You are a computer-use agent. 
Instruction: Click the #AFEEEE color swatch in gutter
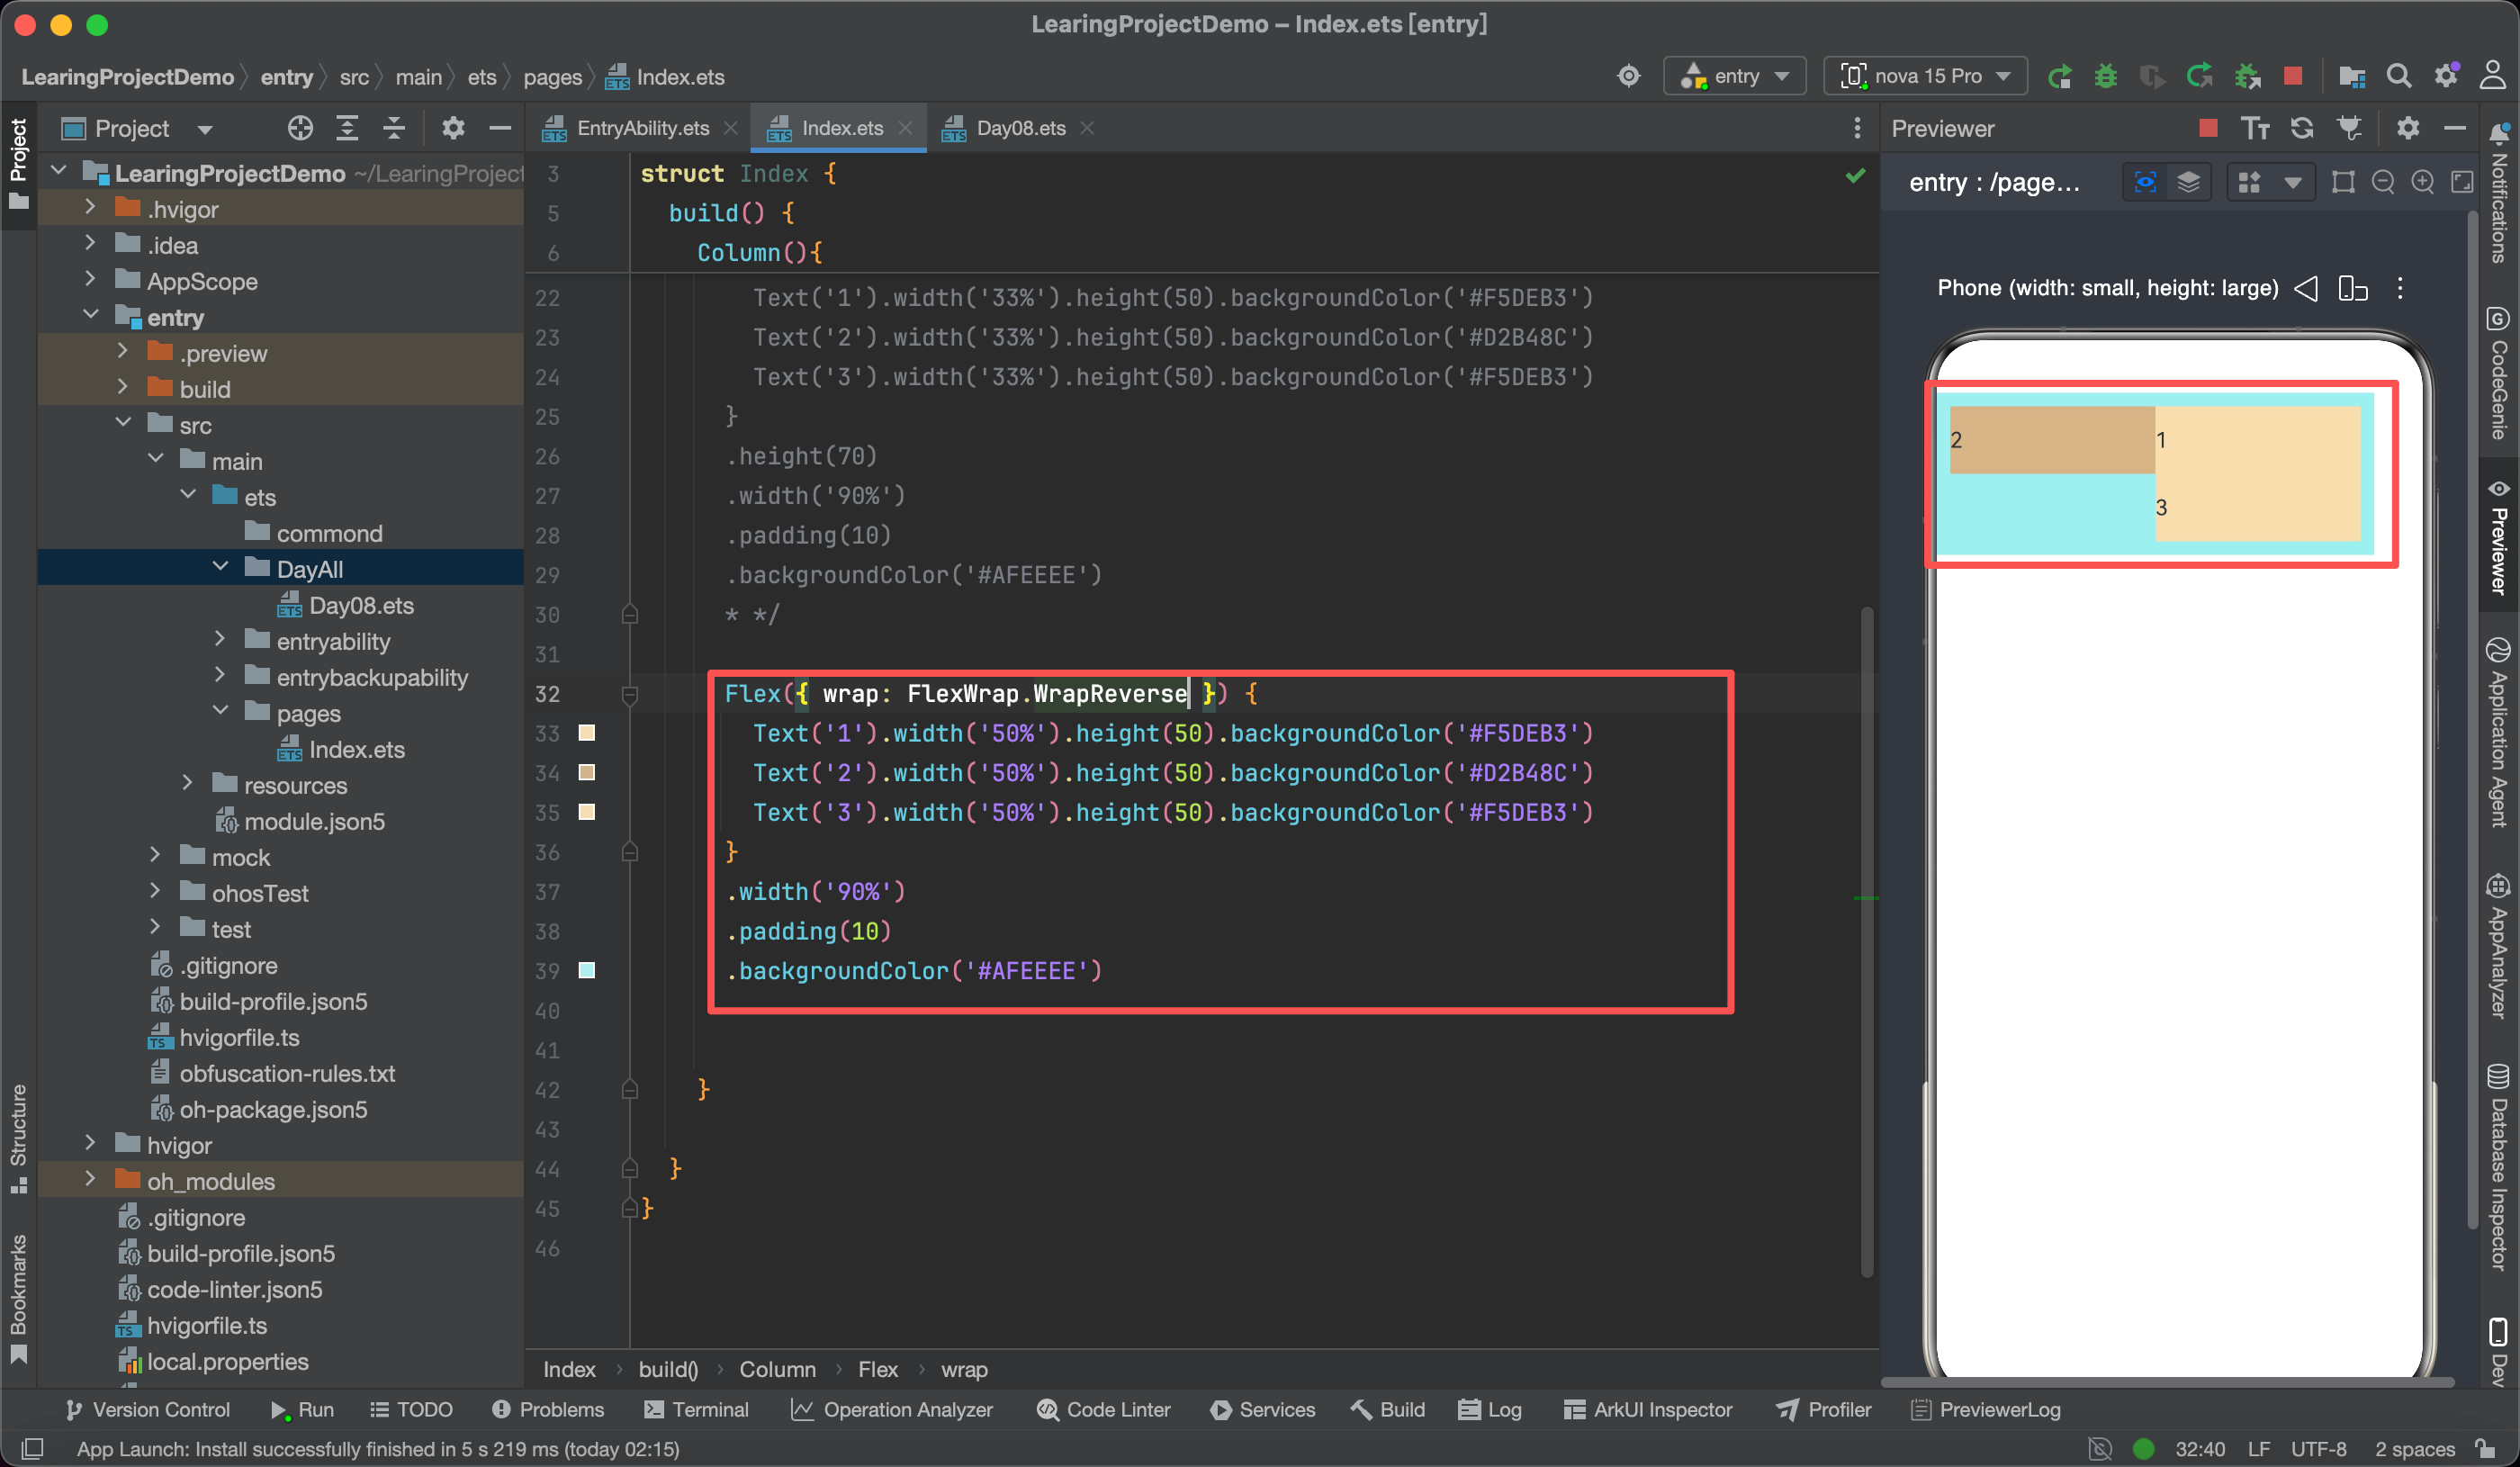point(587,970)
